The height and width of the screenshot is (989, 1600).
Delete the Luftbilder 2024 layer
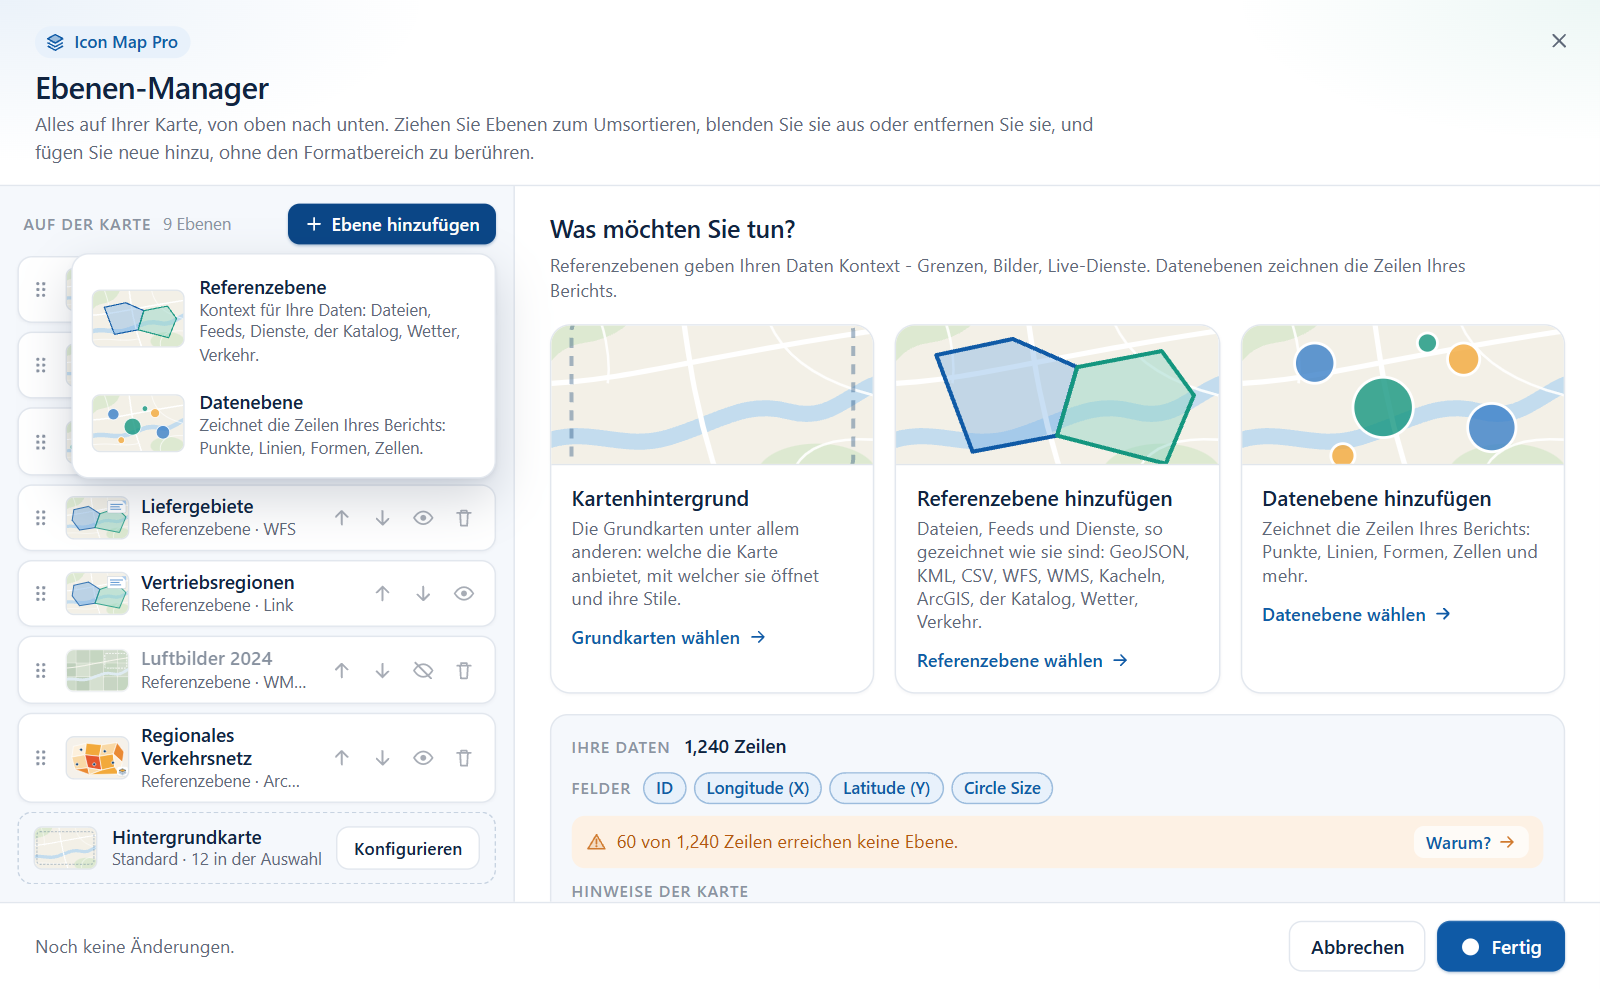464,671
